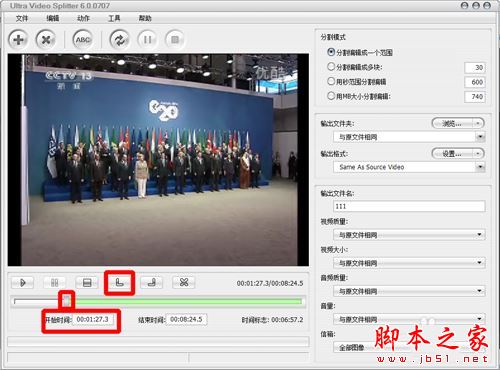This screenshot has height=370, width=500.
Task: Click the end time field 00:08:24.5
Action: pos(186,319)
